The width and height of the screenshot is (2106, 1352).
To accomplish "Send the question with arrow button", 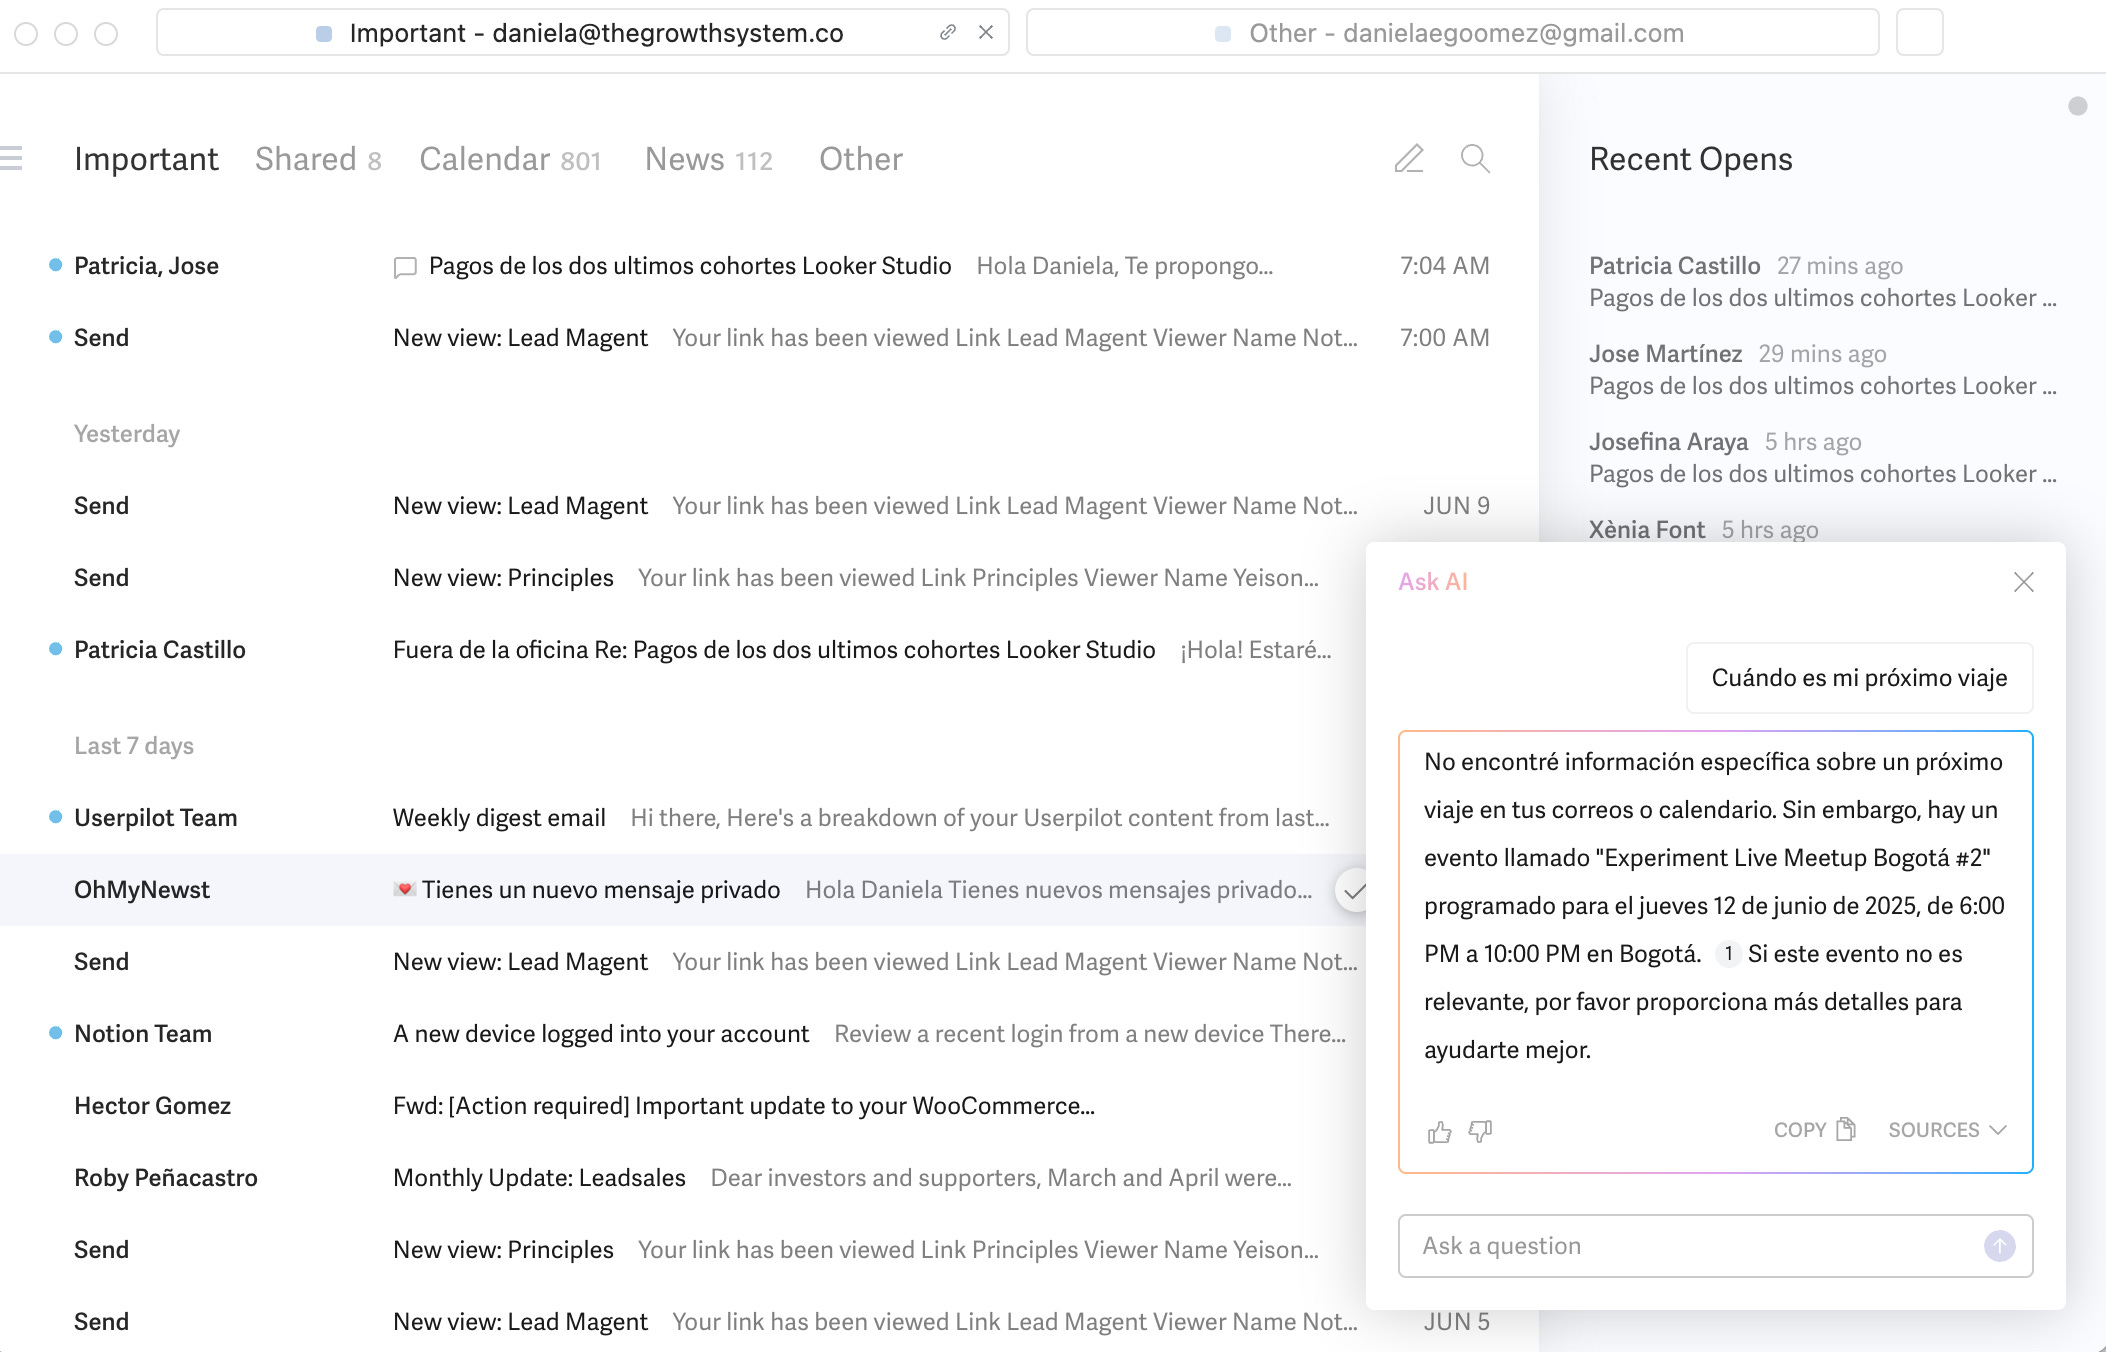I will [x=1999, y=1246].
